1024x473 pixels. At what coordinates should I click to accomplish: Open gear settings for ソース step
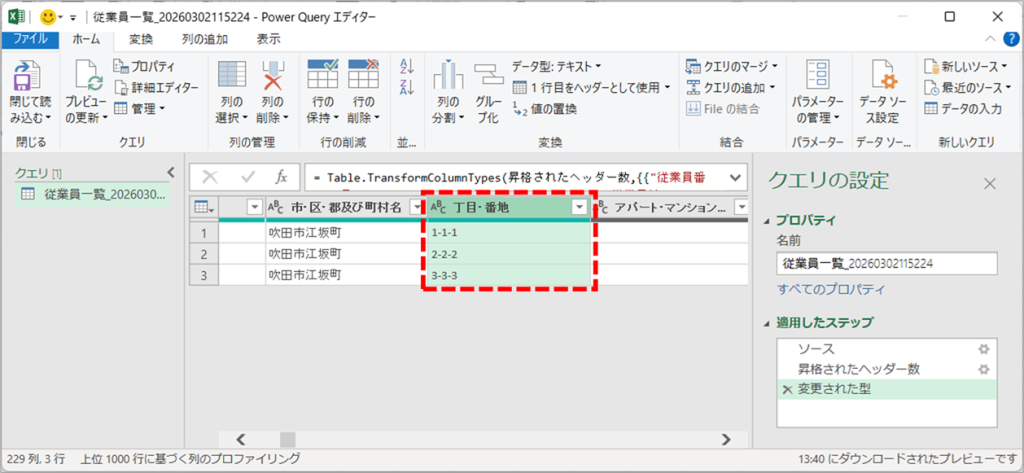984,350
